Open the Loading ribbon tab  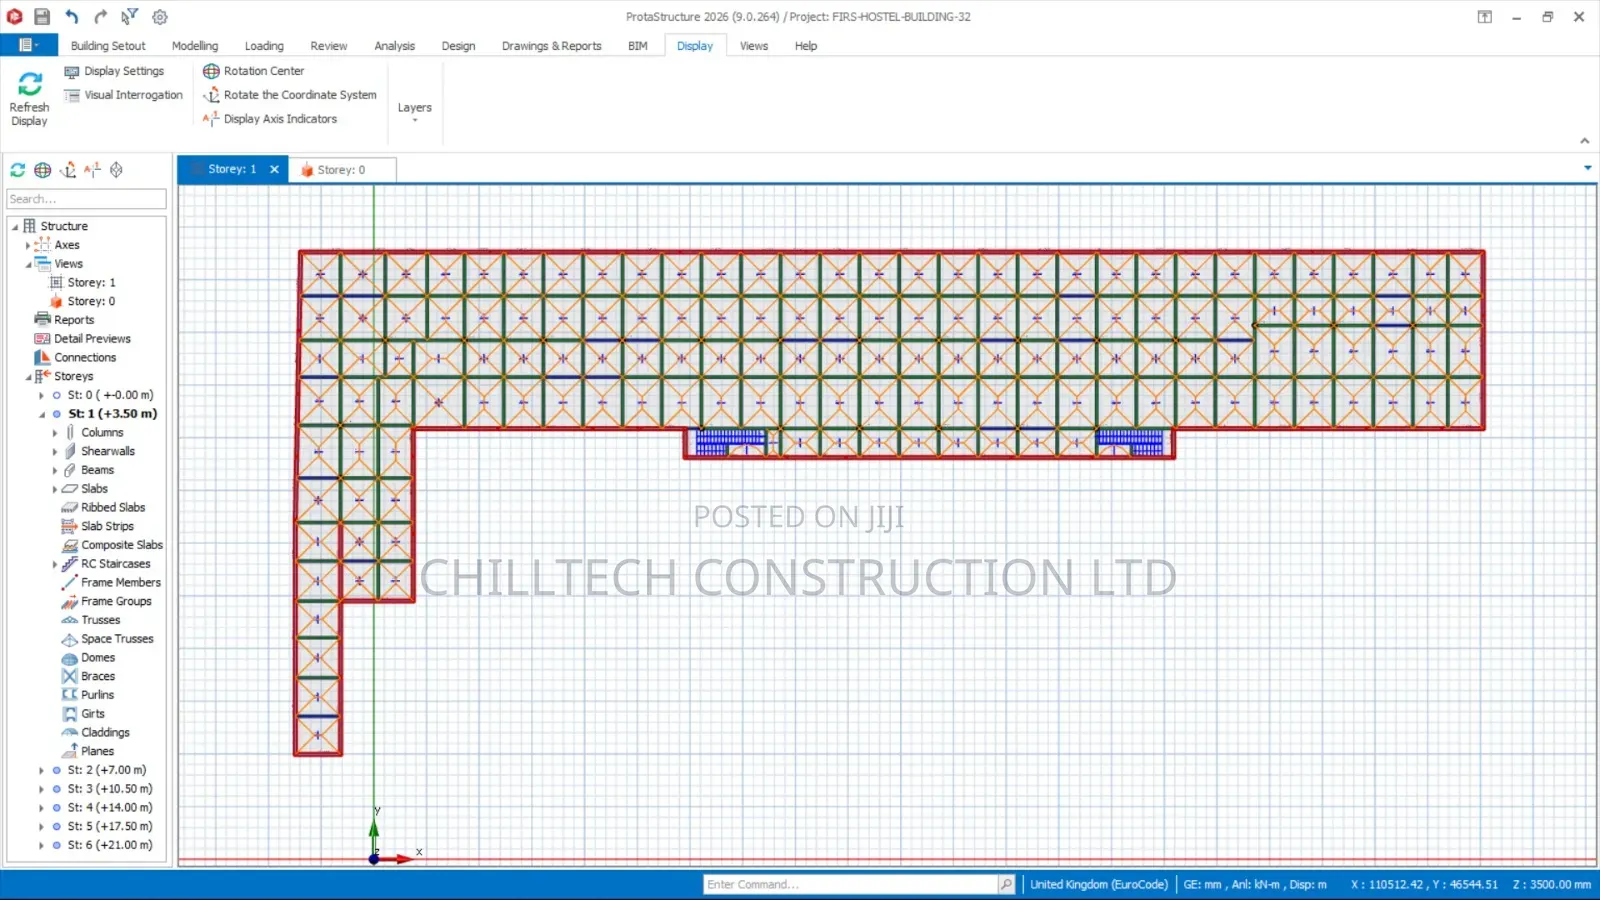click(x=264, y=46)
